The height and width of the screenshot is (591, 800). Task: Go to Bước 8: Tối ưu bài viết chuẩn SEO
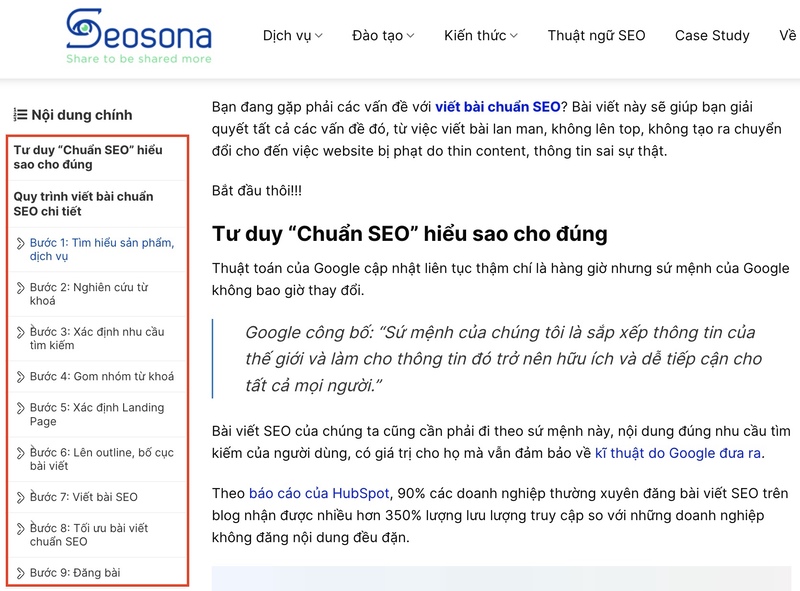(89, 534)
